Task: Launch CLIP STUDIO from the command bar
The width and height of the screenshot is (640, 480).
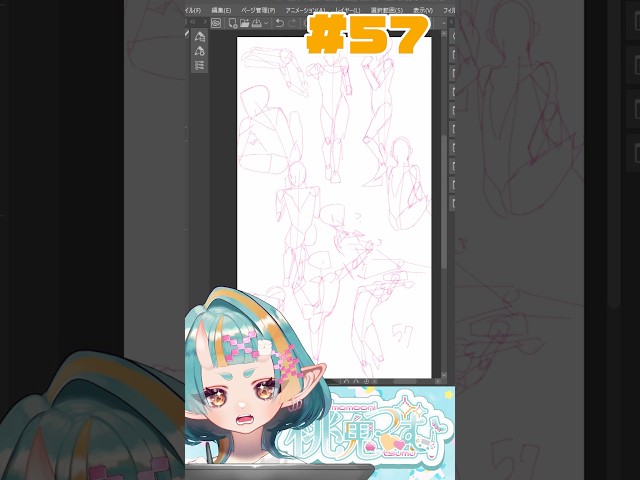Action: click(216, 23)
